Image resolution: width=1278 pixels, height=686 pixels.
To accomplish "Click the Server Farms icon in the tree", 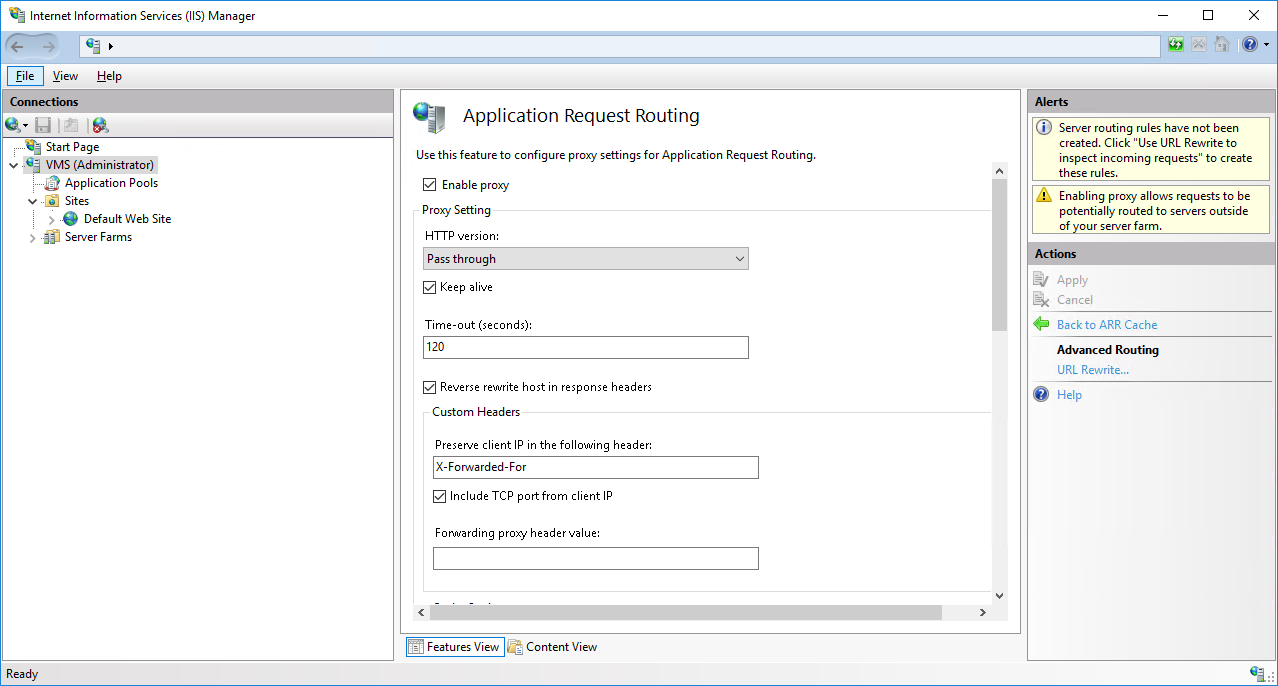I will 53,237.
